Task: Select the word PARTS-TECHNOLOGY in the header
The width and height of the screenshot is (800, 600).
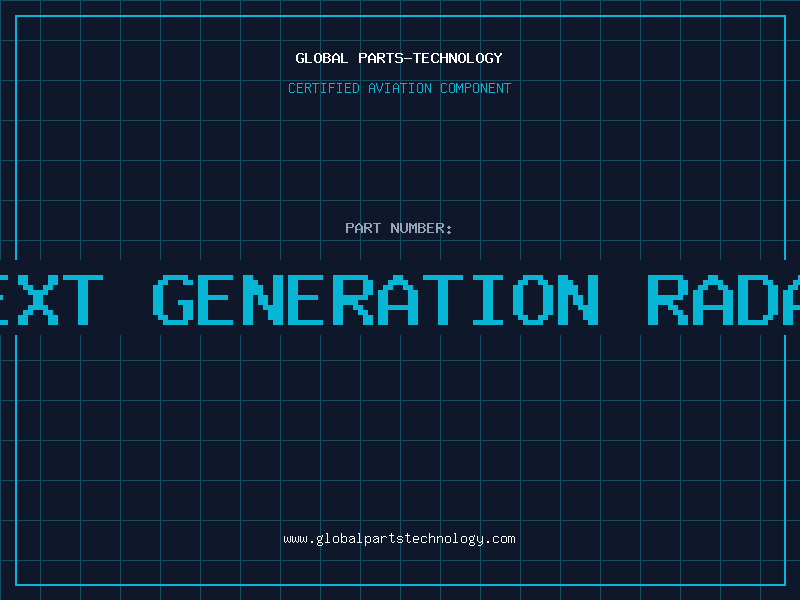Action: (430, 58)
